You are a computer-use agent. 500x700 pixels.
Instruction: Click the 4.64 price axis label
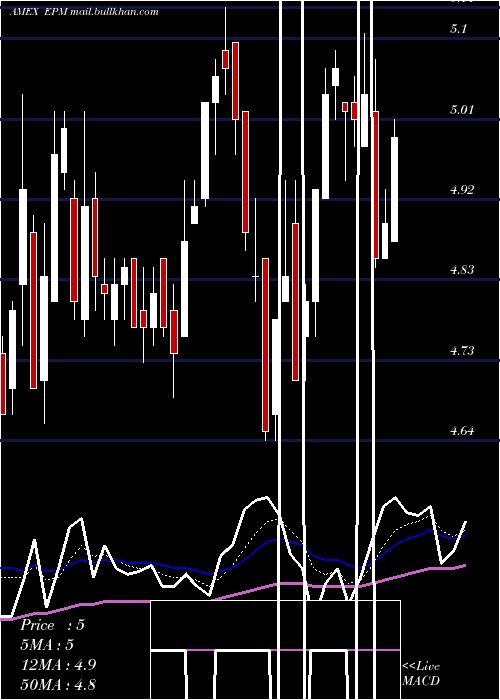pos(462,431)
